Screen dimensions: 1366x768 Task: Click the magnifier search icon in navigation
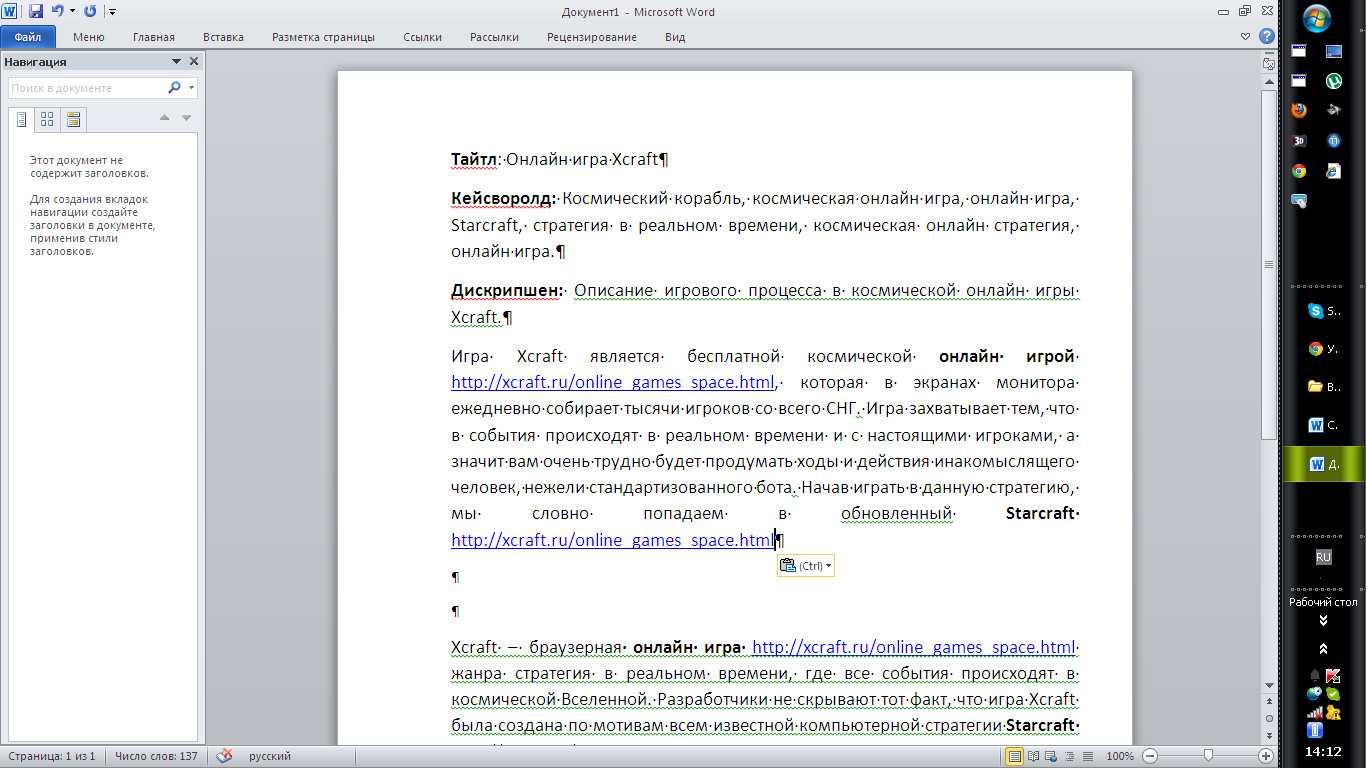pos(174,88)
